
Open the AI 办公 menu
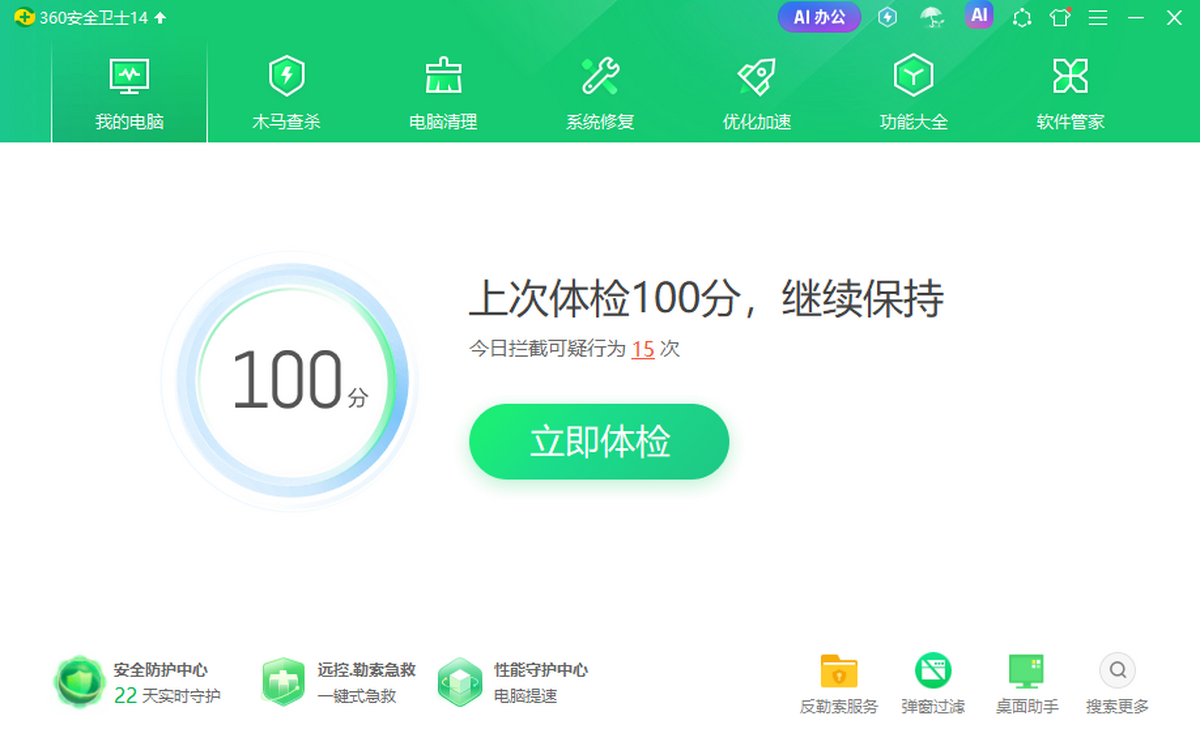(x=819, y=17)
